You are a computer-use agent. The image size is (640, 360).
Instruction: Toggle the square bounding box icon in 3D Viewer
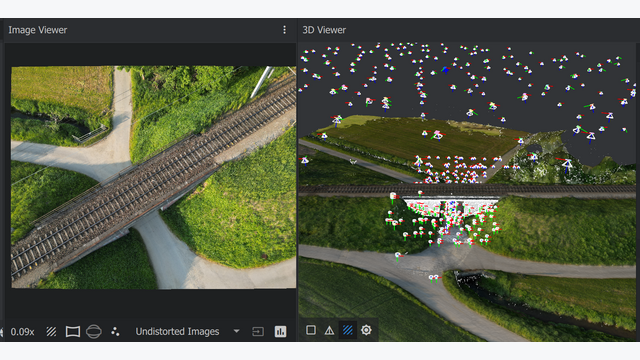[x=311, y=330]
